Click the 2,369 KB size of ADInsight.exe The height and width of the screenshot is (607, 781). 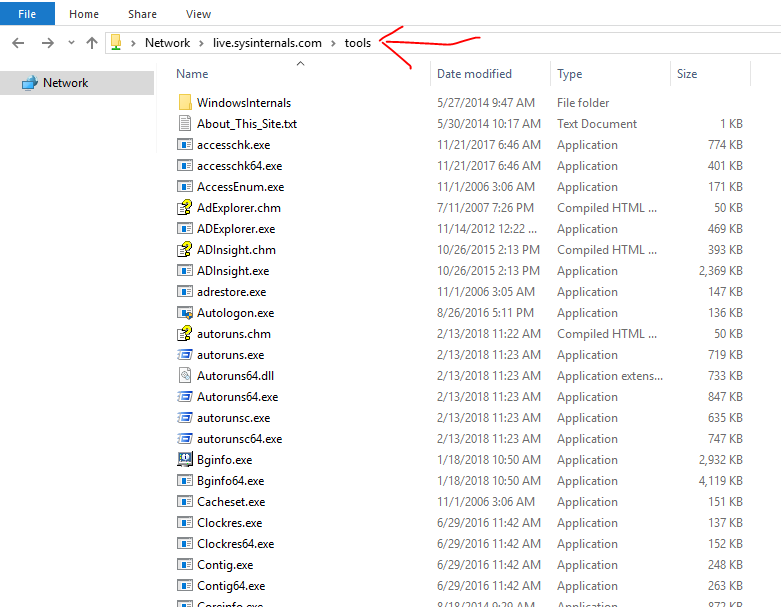click(720, 270)
